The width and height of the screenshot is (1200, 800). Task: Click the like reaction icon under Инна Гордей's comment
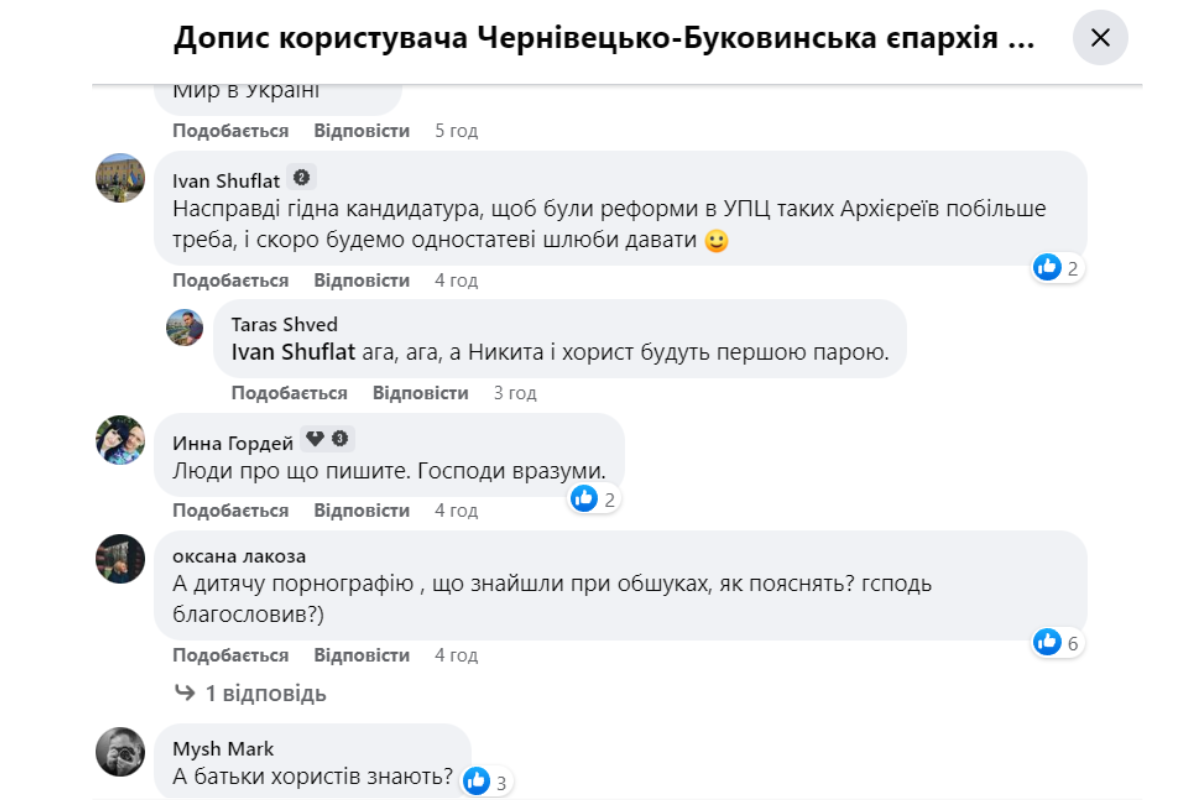[583, 496]
